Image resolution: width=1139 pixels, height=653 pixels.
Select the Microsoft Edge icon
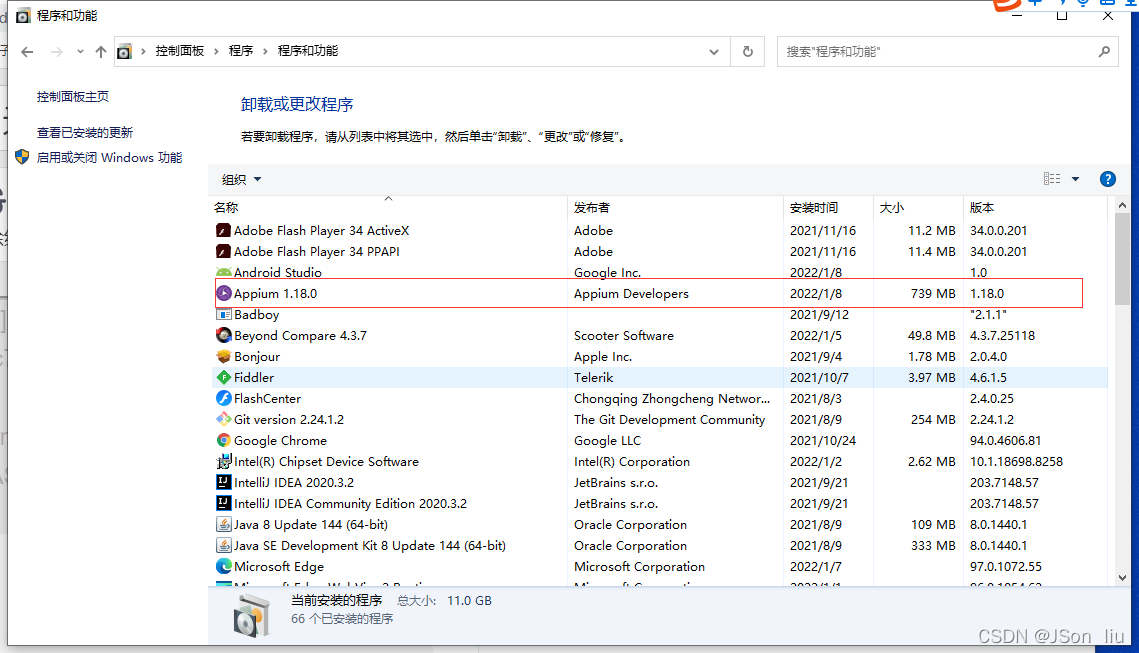click(x=224, y=567)
